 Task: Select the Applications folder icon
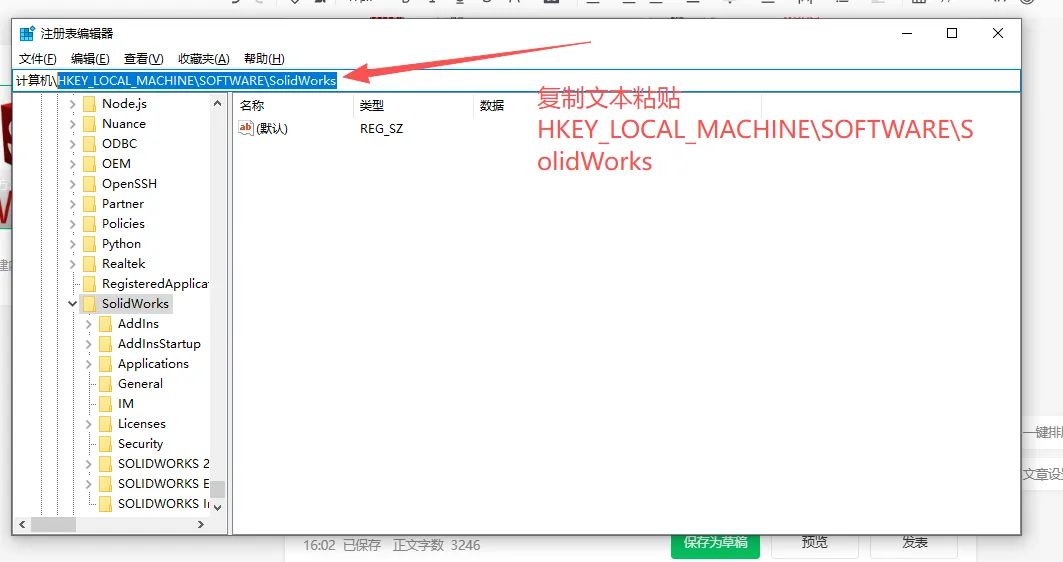[x=105, y=365]
